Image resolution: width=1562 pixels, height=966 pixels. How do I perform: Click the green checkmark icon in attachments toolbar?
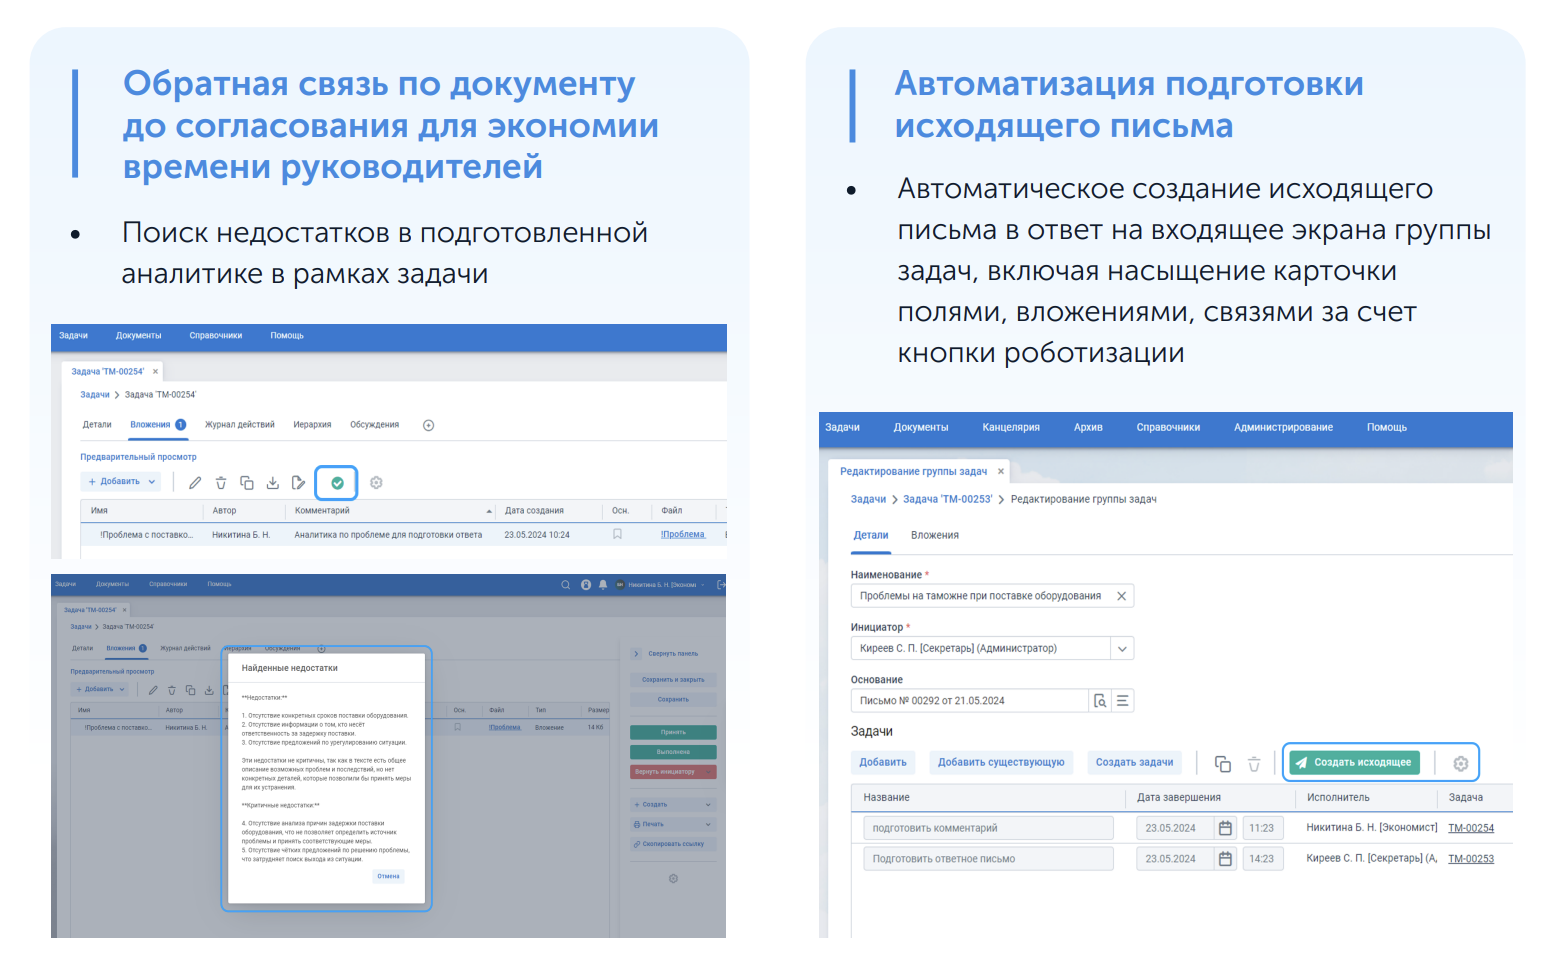click(x=337, y=483)
